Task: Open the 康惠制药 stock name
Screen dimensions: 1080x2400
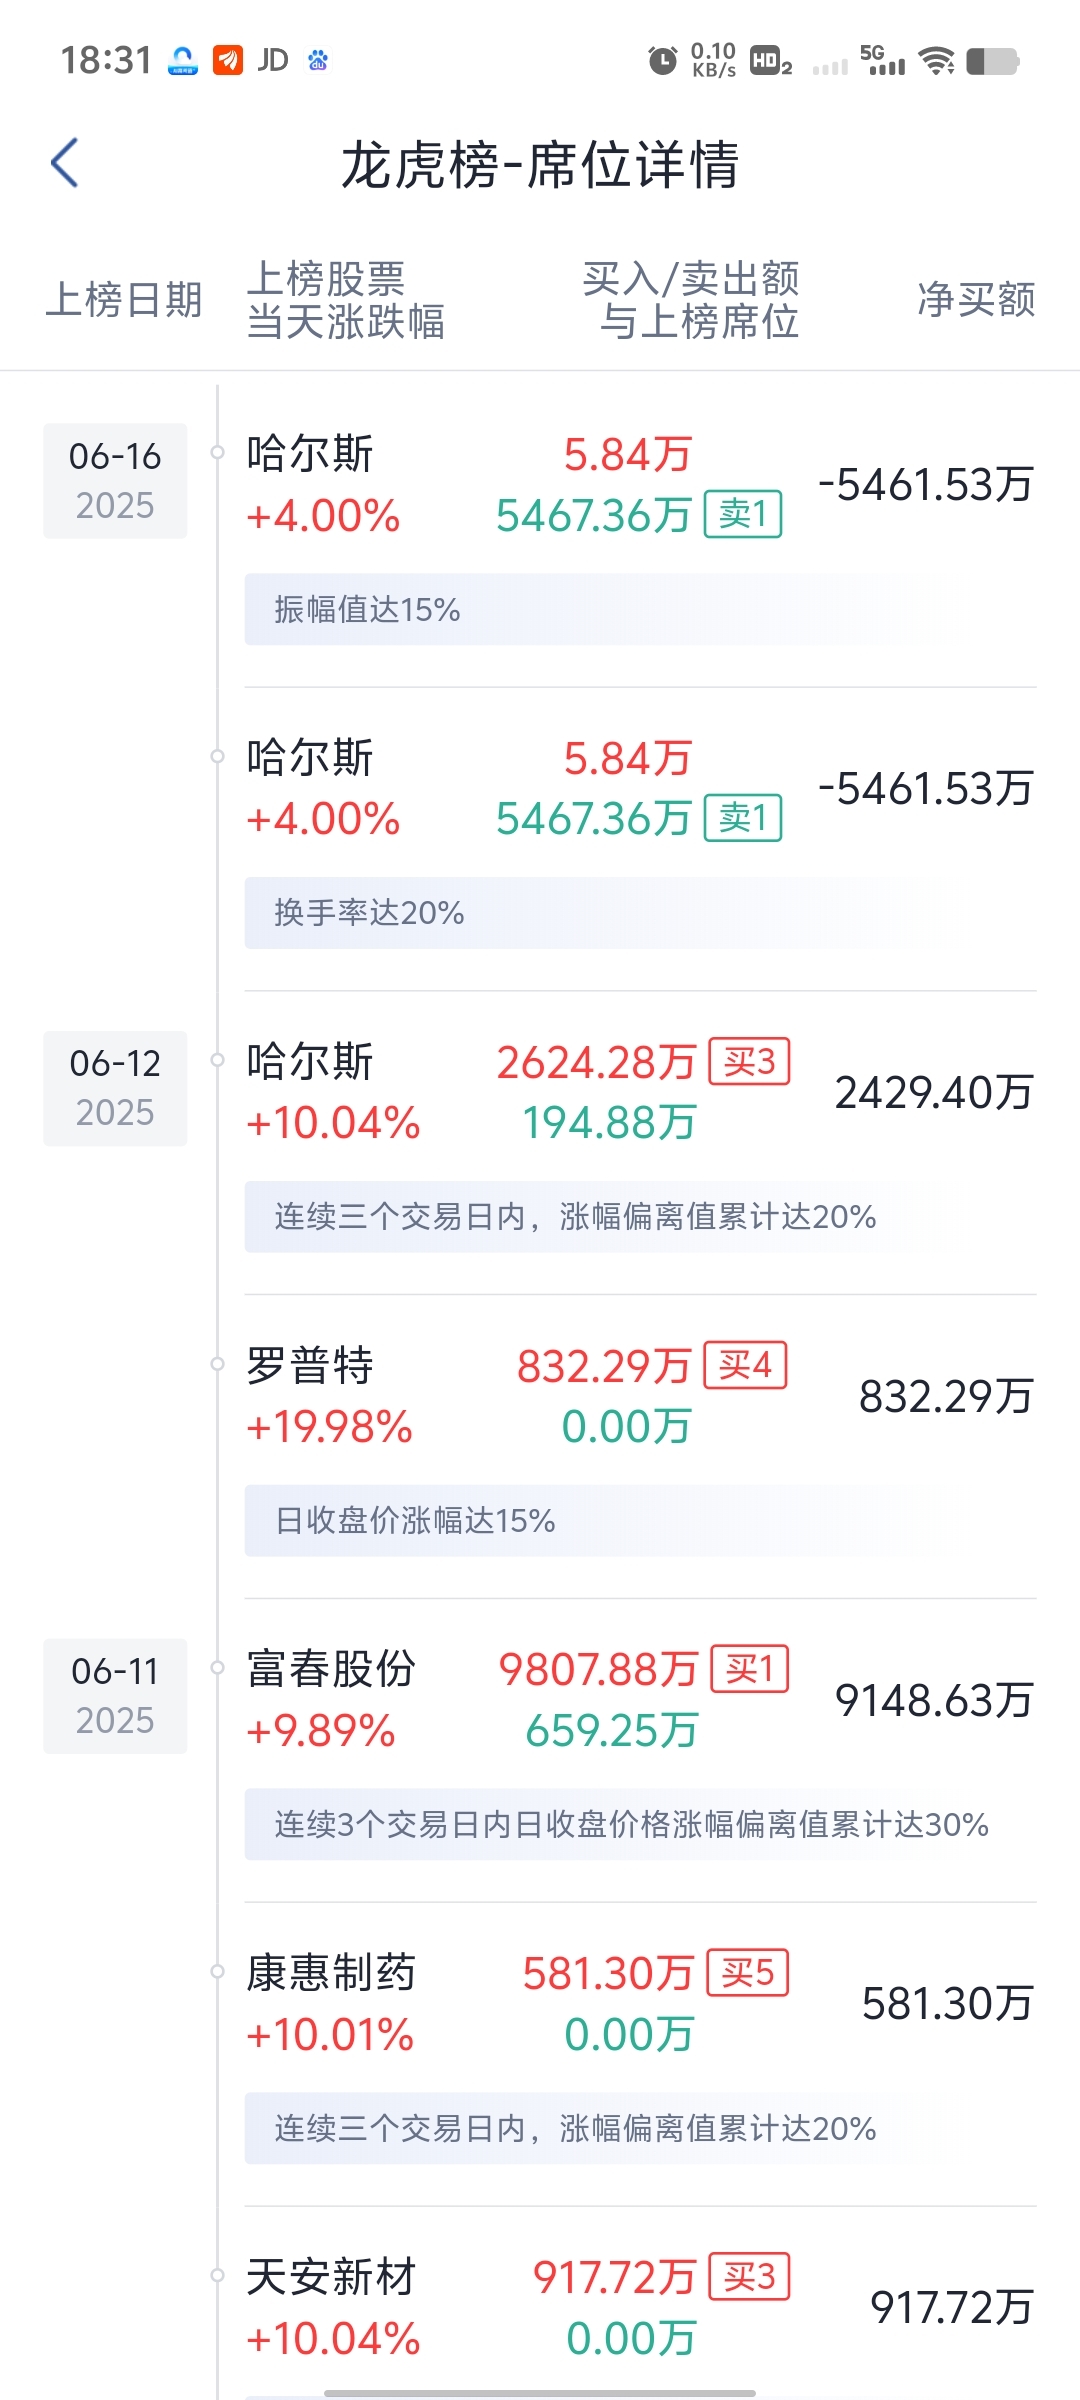Action: click(331, 1973)
